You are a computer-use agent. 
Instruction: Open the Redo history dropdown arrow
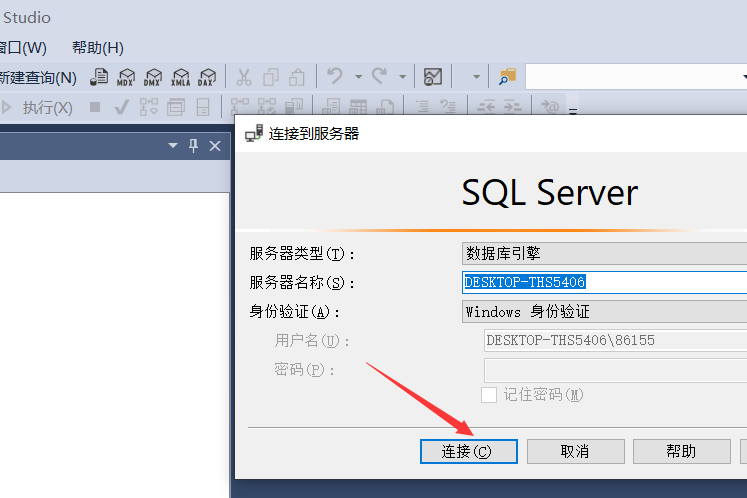click(403, 77)
